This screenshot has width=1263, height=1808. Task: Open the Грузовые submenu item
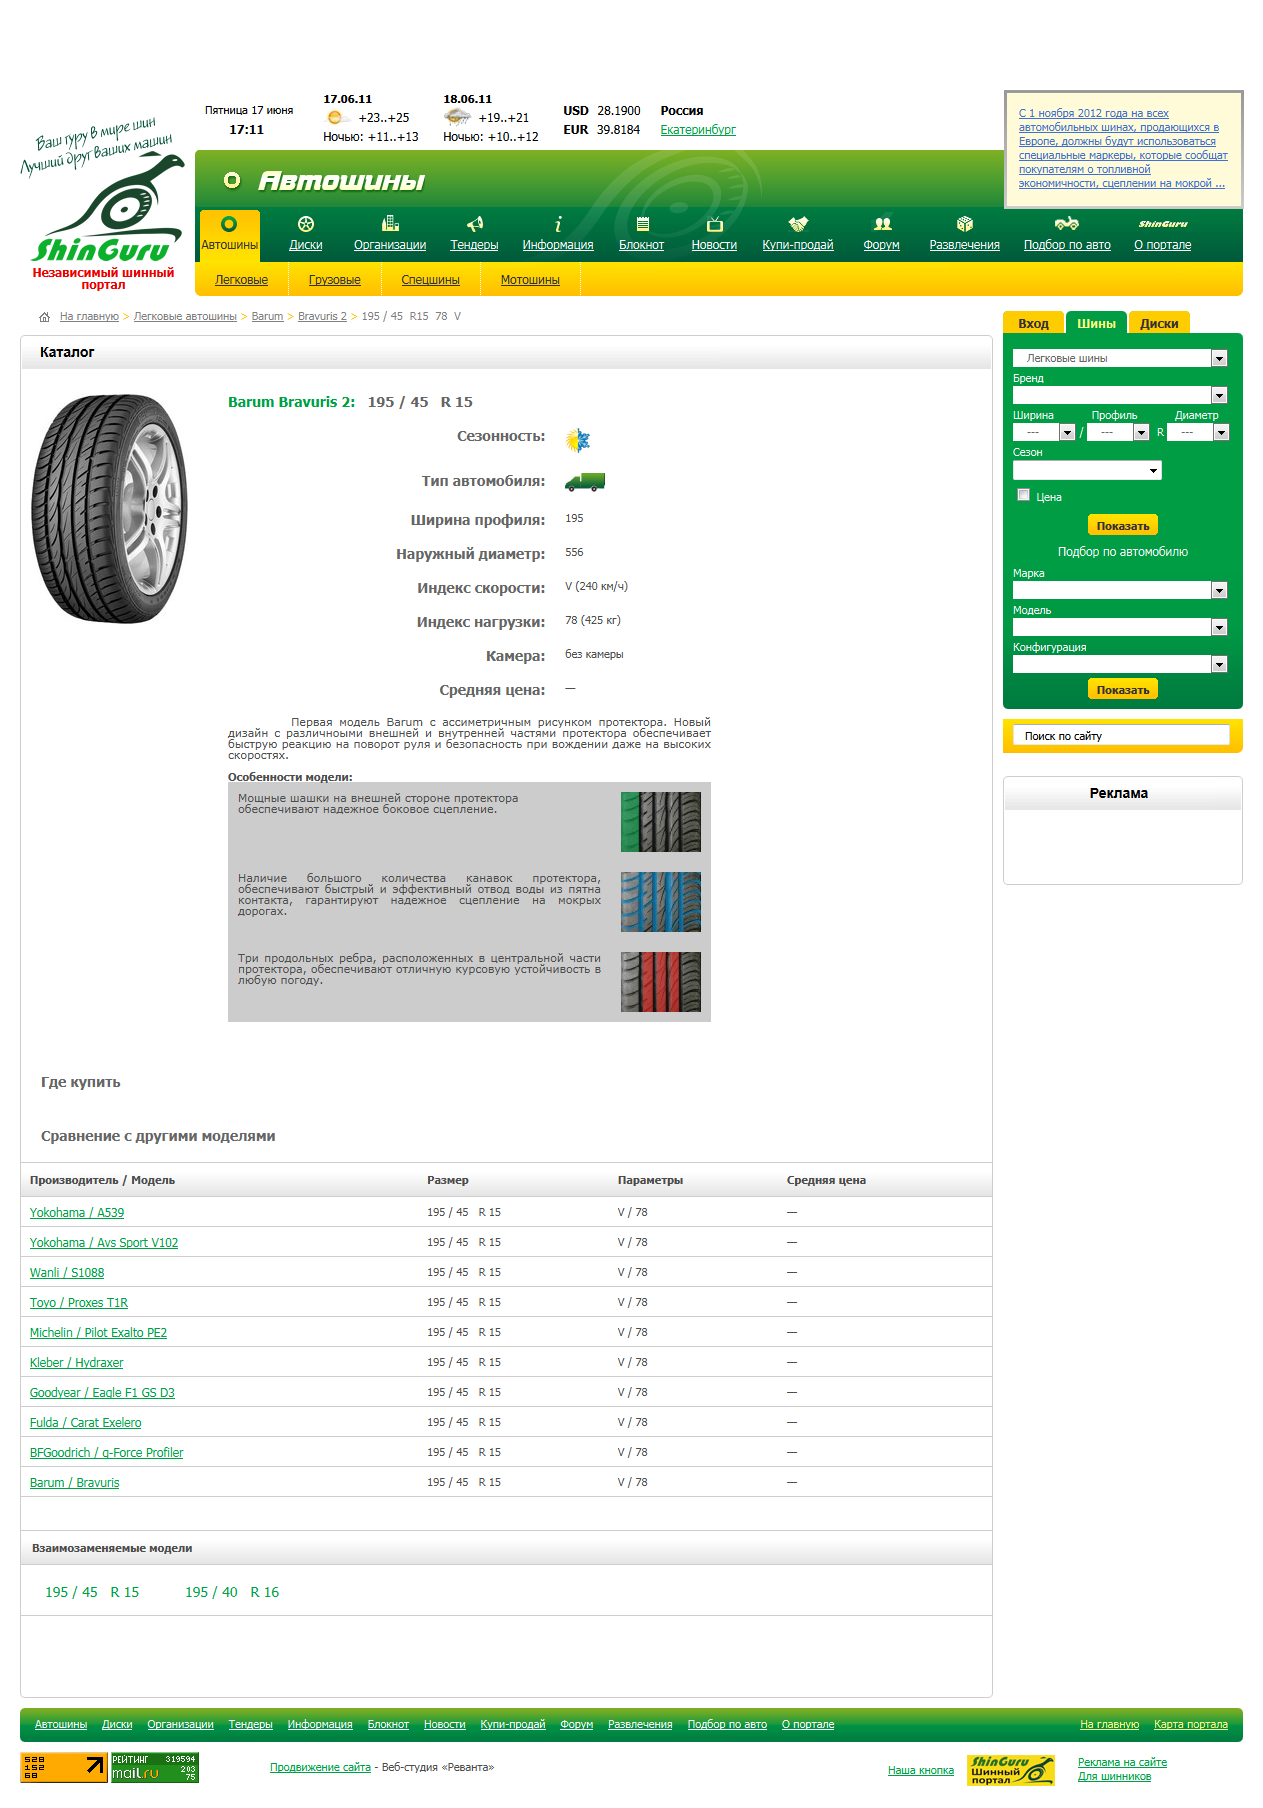(x=335, y=280)
